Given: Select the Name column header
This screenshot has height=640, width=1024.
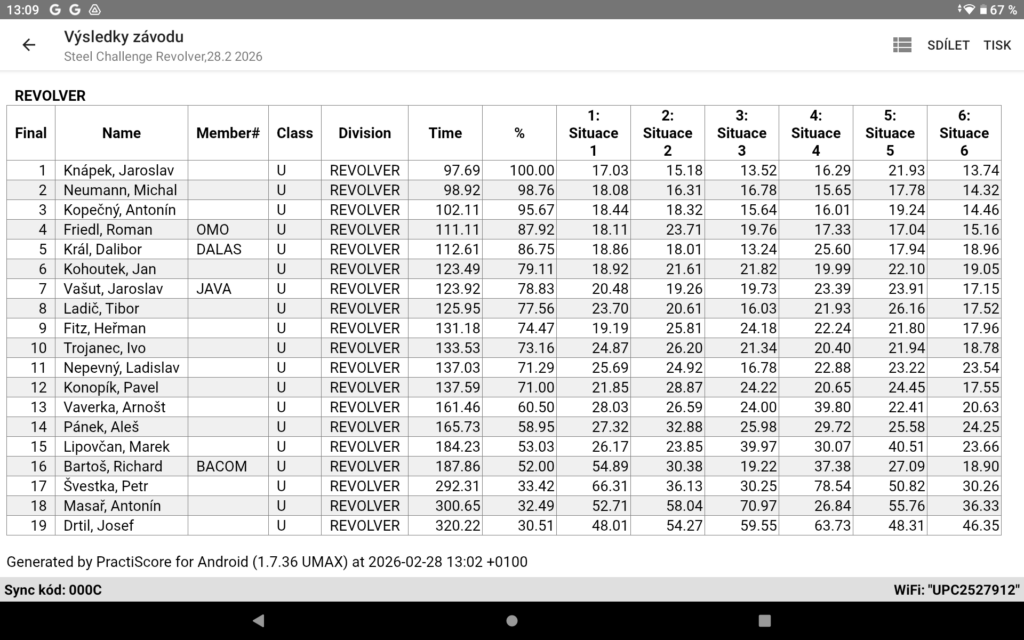Looking at the screenshot, I should pos(121,133).
